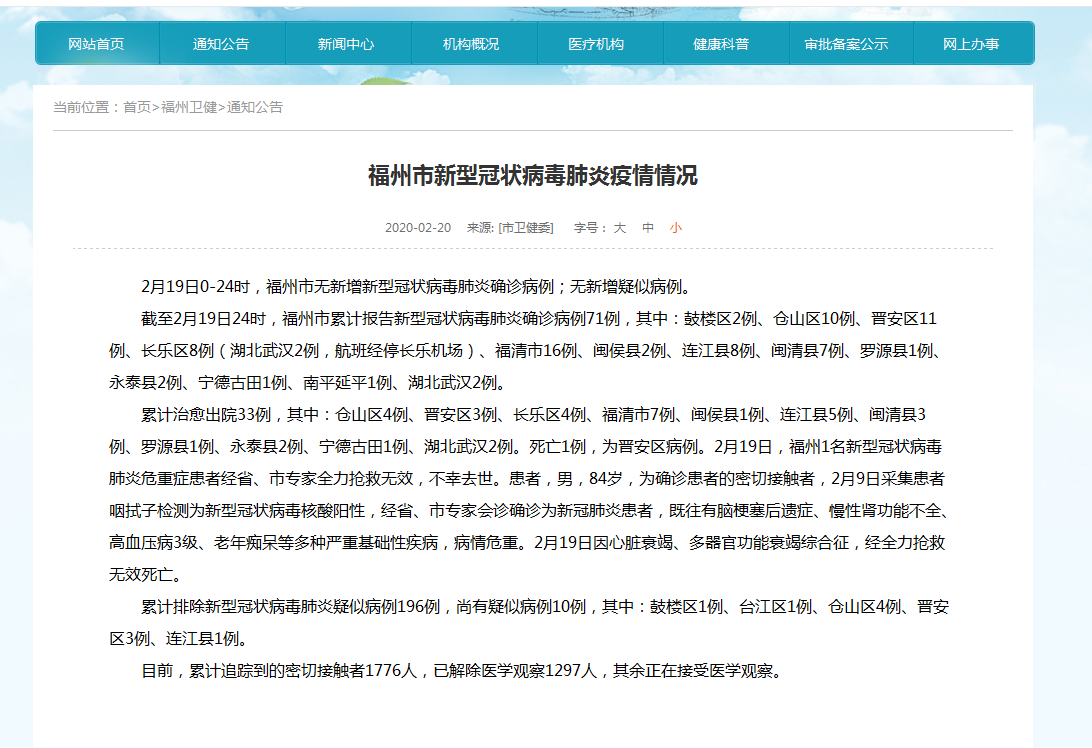Screen dimensions: 1092x748
Task: Select 机构概况 in the navigation bar
Action: pyautogui.click(x=471, y=44)
